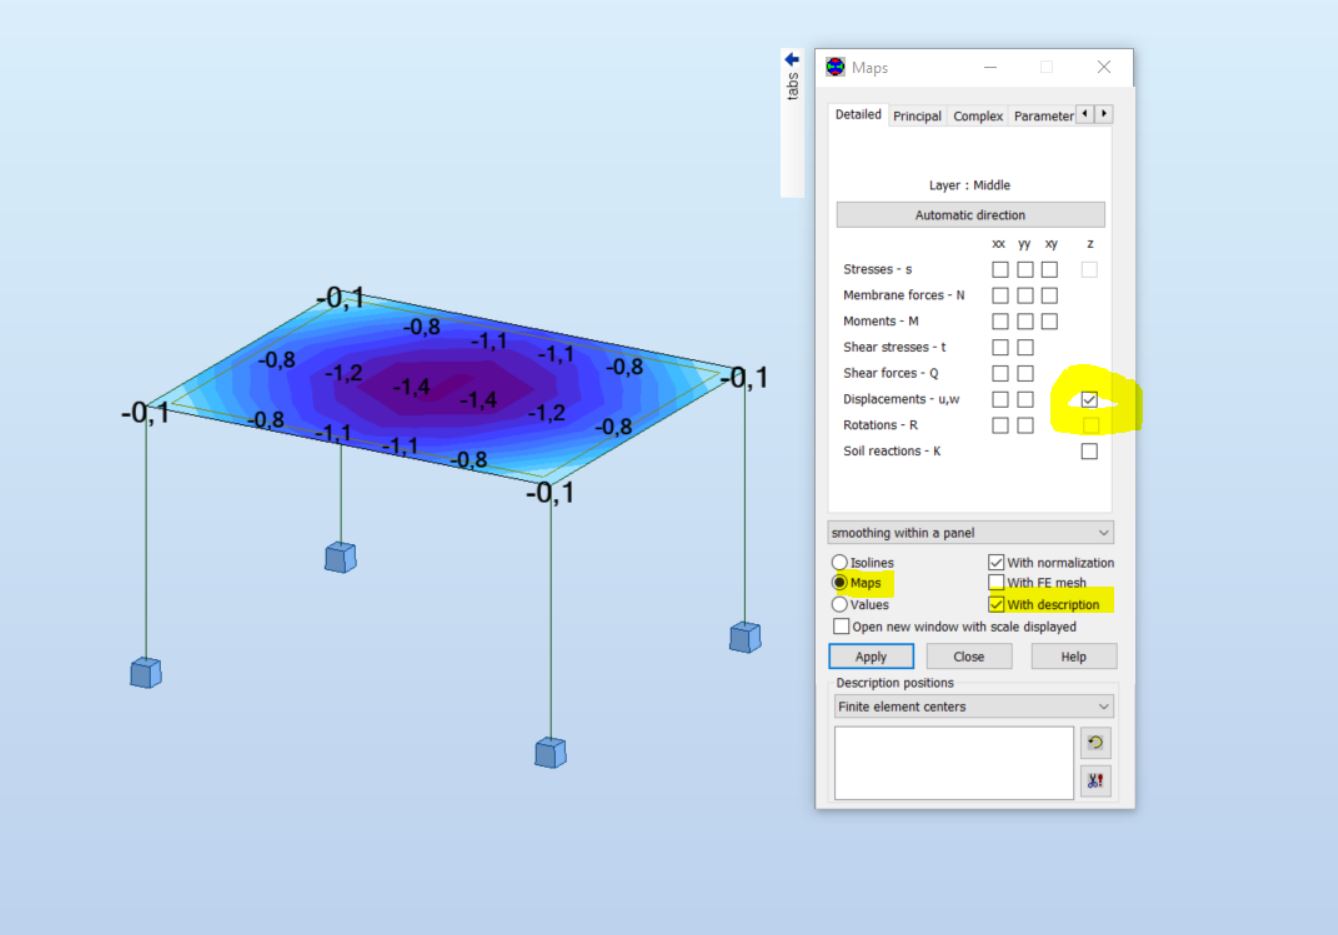Select the Isolines radio button

[x=842, y=562]
